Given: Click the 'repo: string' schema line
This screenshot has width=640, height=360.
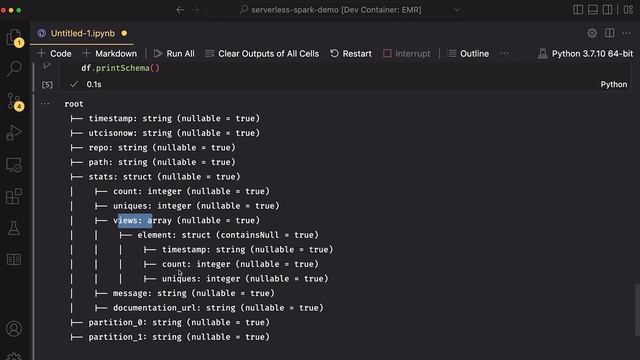Looking at the screenshot, I should [153, 147].
